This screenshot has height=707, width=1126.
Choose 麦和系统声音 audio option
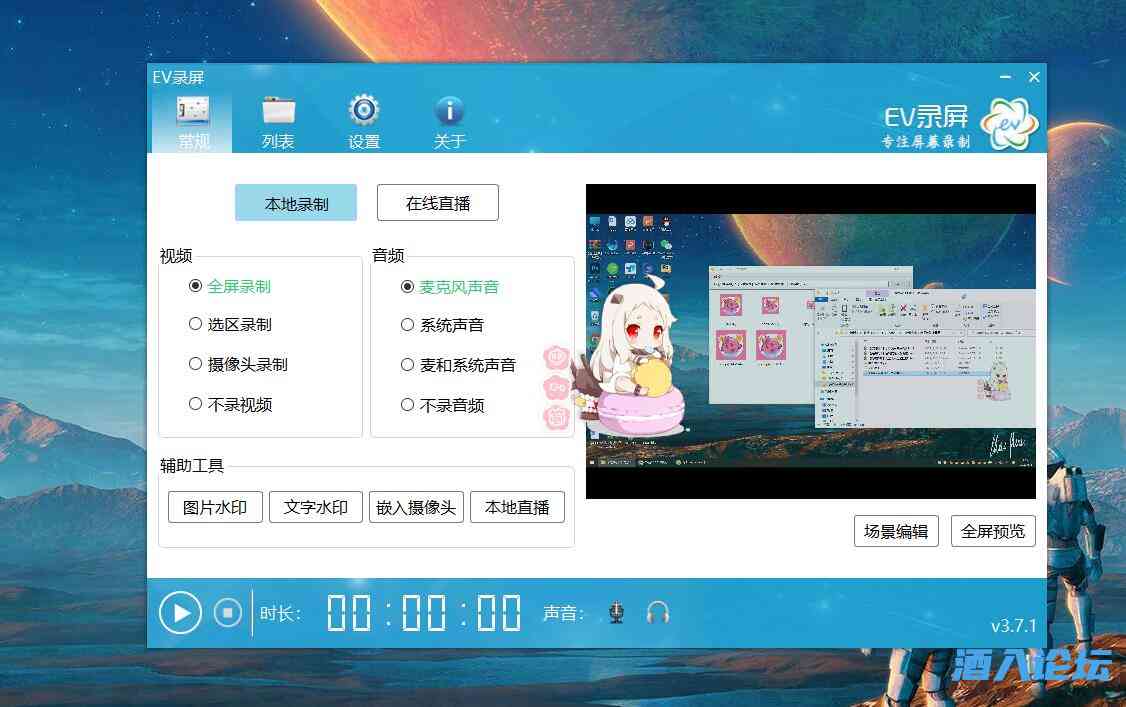458,365
